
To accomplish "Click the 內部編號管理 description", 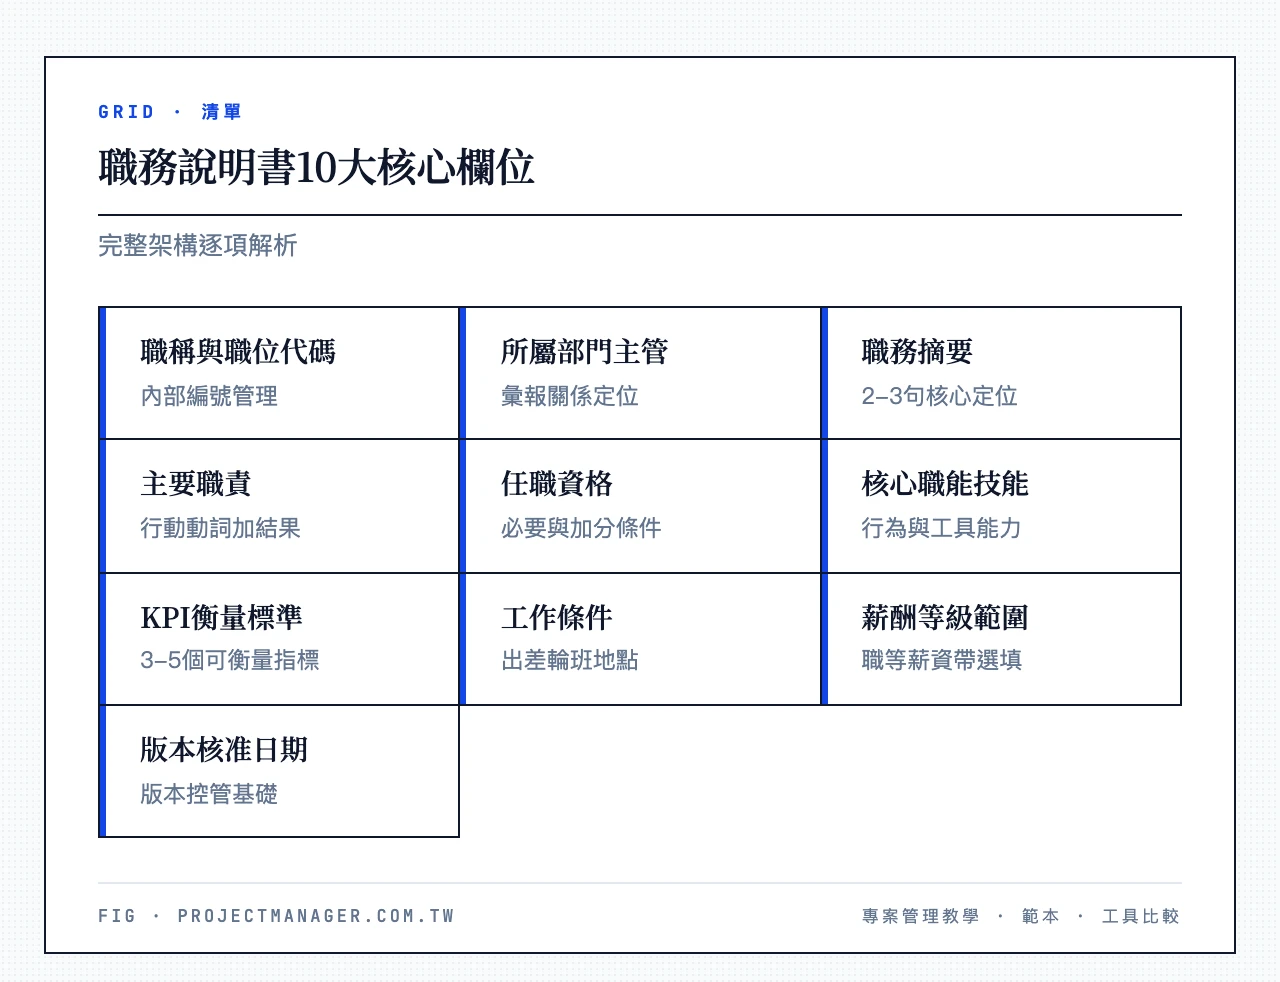I will click(x=209, y=396).
